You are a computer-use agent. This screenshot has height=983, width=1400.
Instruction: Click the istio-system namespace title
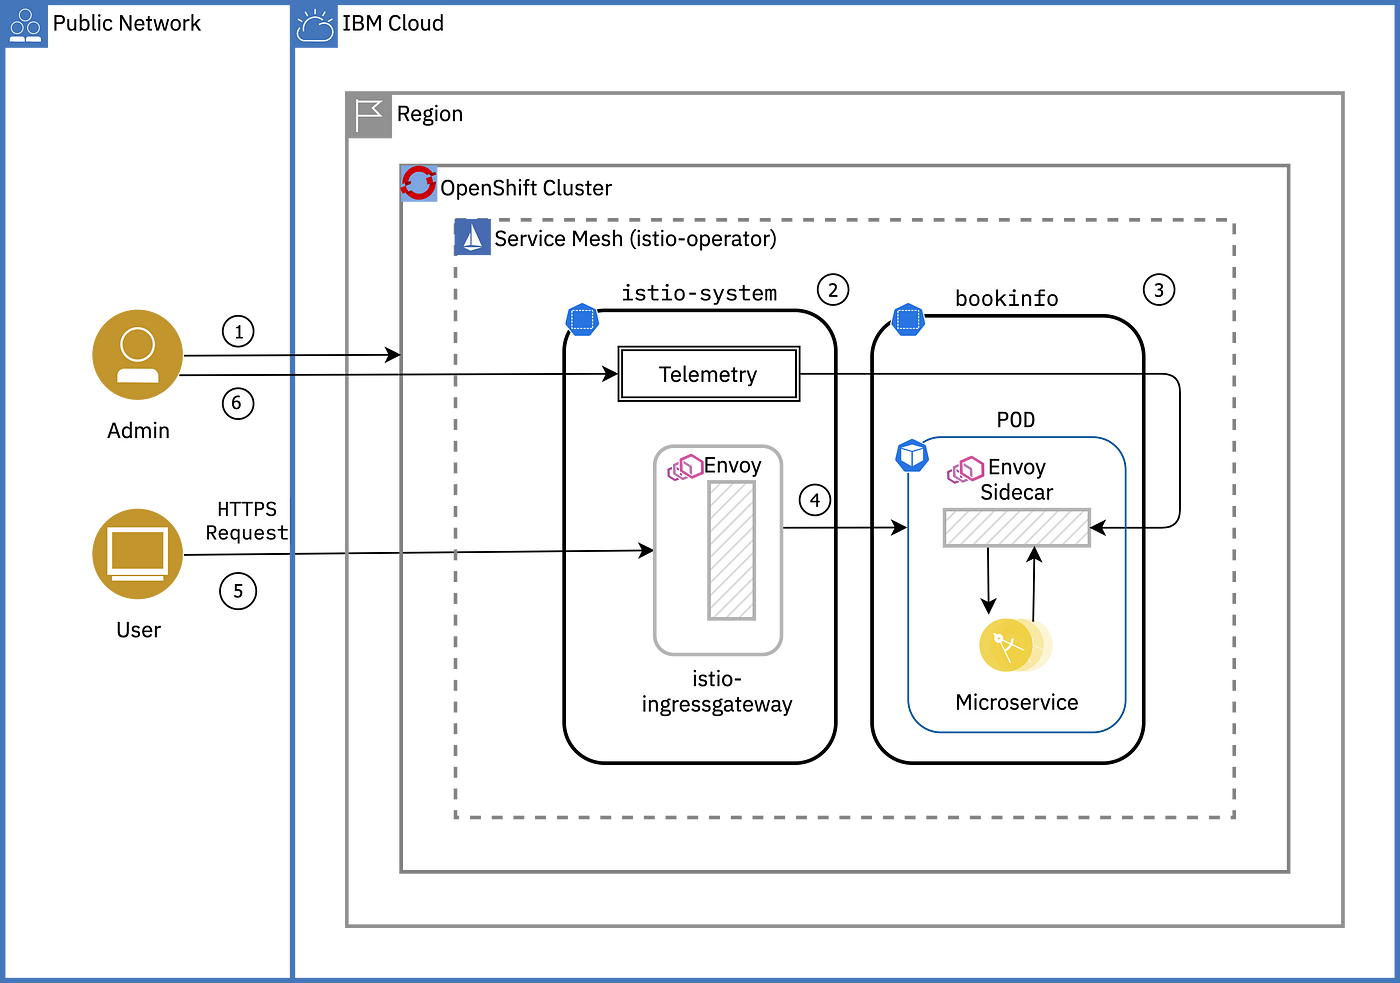click(x=699, y=293)
